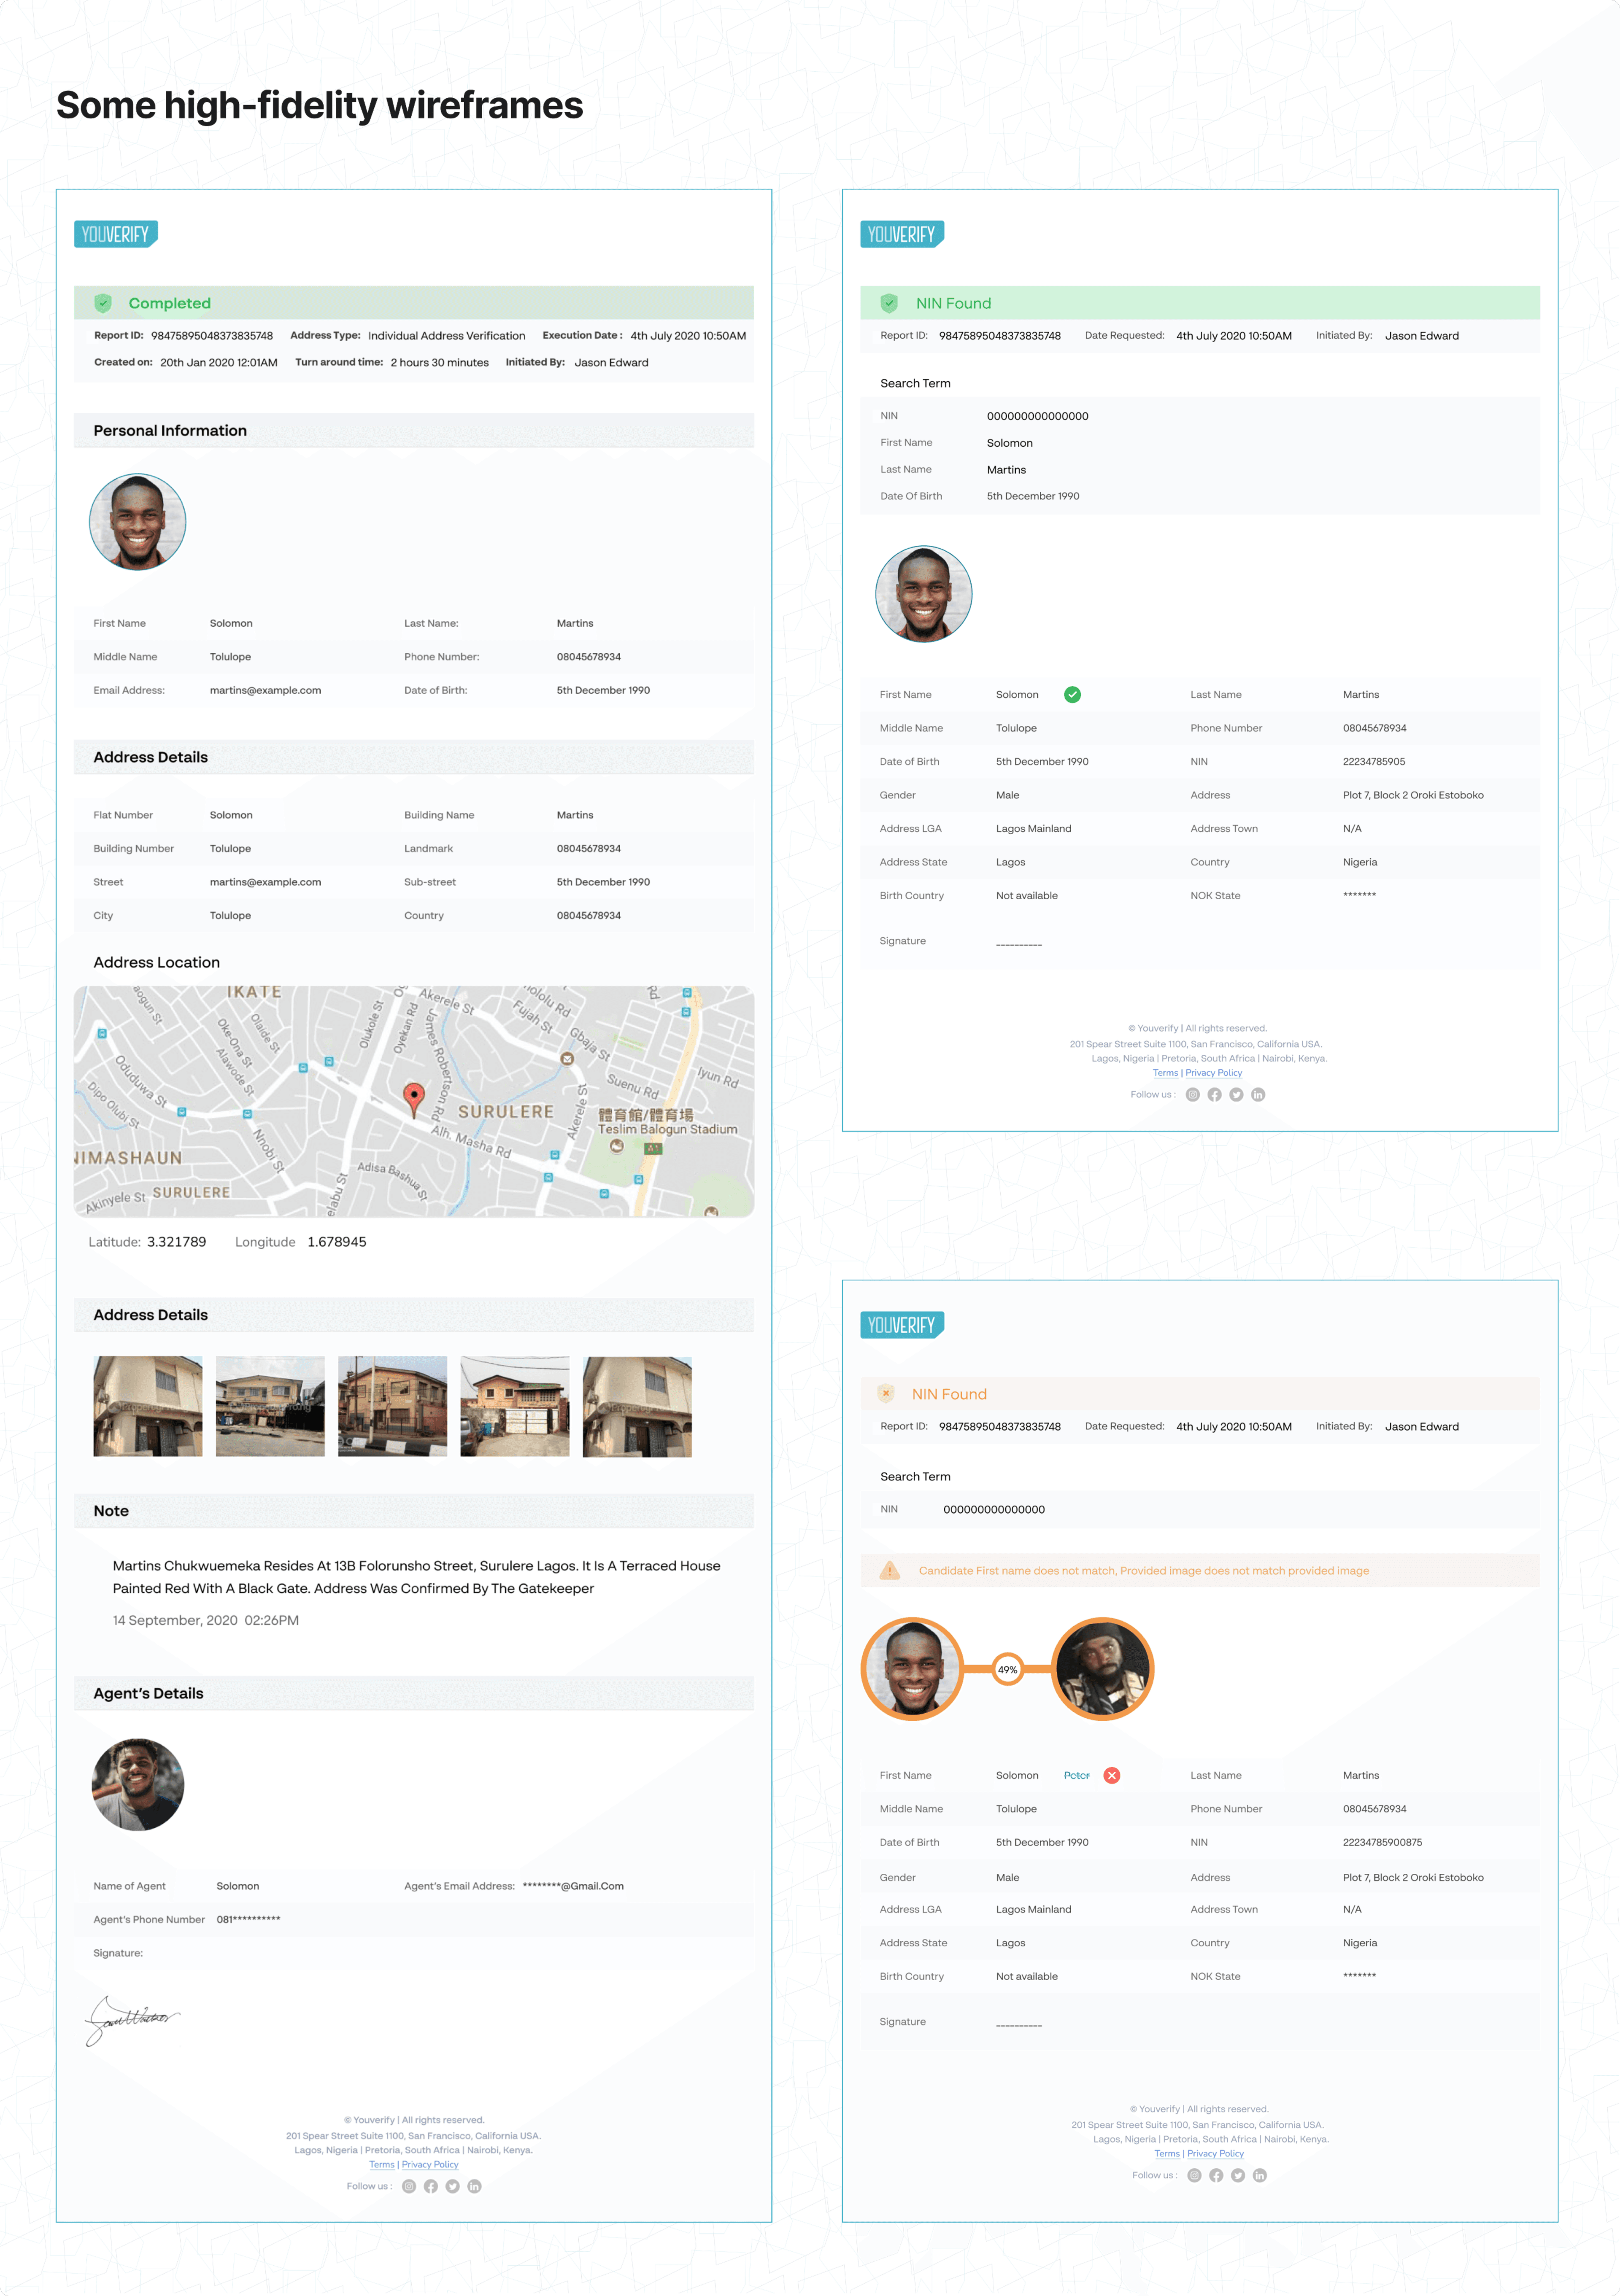Click the 'Note' section header
The height and width of the screenshot is (2296, 1620).
pos(414,1511)
